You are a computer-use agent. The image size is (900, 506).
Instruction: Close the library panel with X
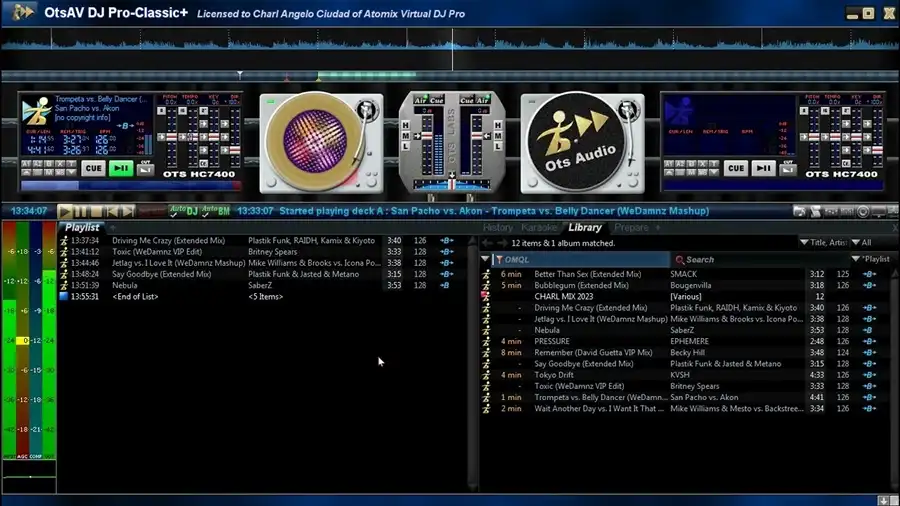(895, 228)
